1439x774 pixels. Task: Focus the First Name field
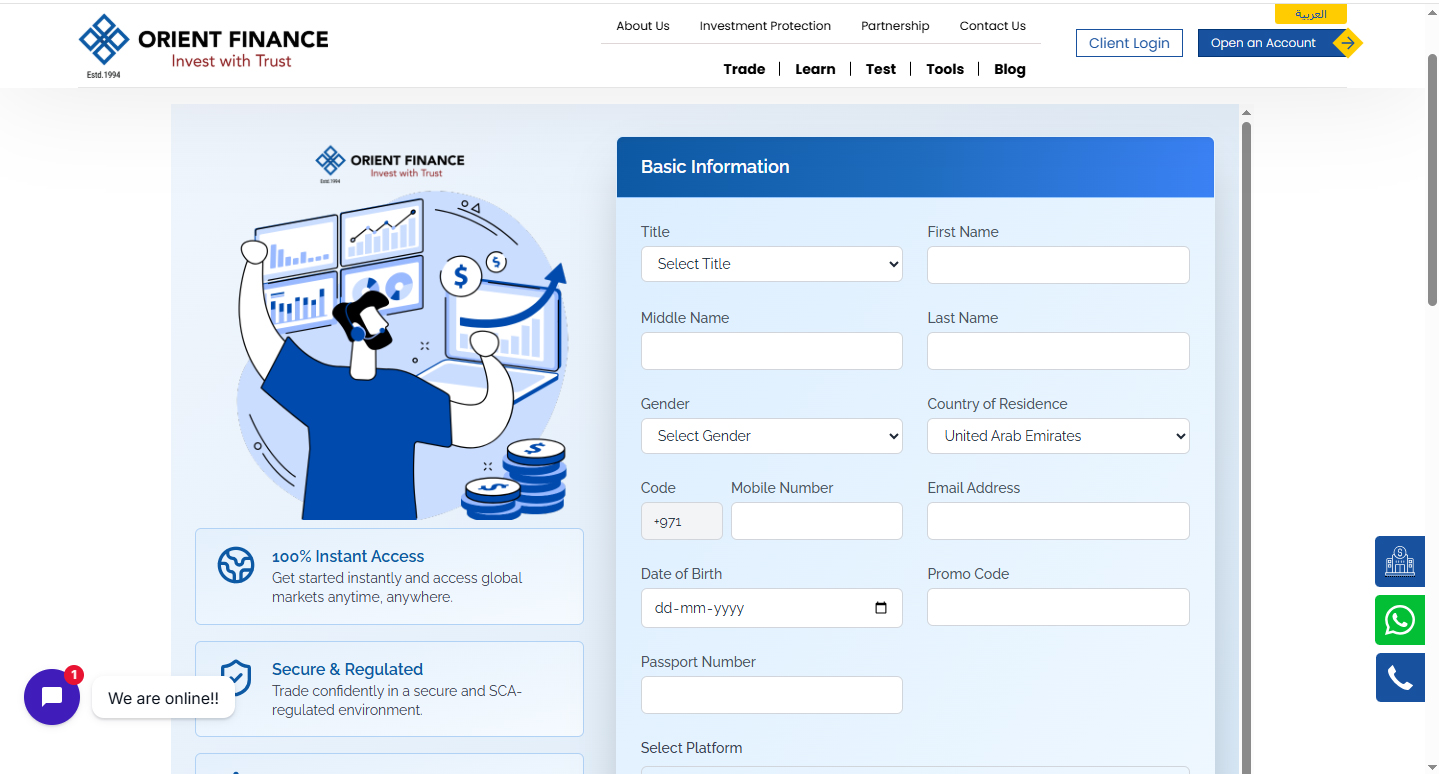pyautogui.click(x=1058, y=265)
